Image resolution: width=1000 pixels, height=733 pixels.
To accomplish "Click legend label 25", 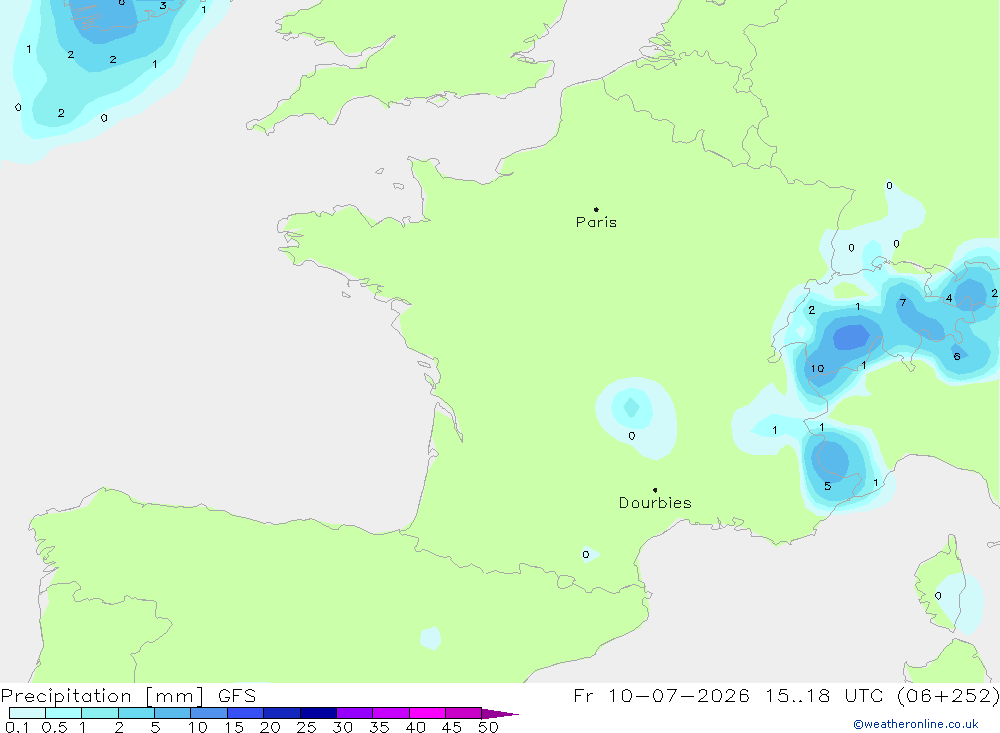I will [306, 727].
